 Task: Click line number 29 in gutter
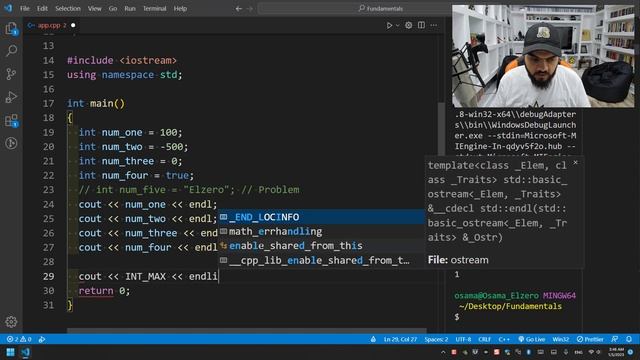(48, 276)
